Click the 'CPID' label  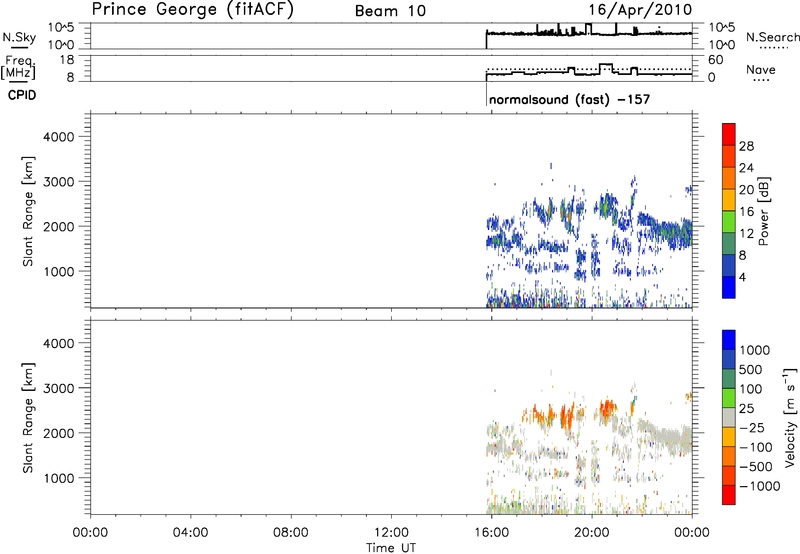[22, 95]
